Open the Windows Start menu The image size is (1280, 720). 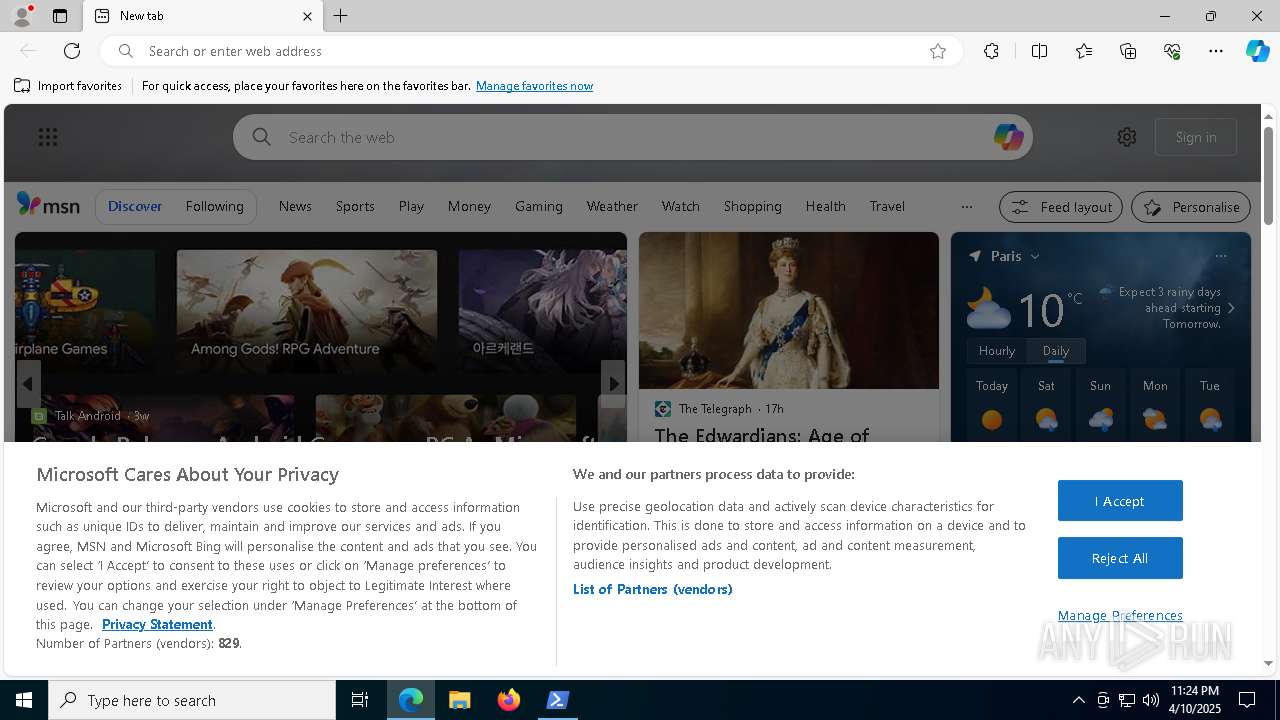tap(24, 700)
